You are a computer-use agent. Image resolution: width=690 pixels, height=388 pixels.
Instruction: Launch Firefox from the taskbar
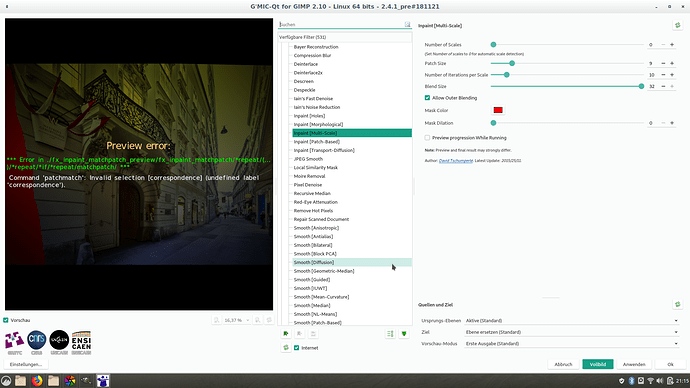[37, 381]
